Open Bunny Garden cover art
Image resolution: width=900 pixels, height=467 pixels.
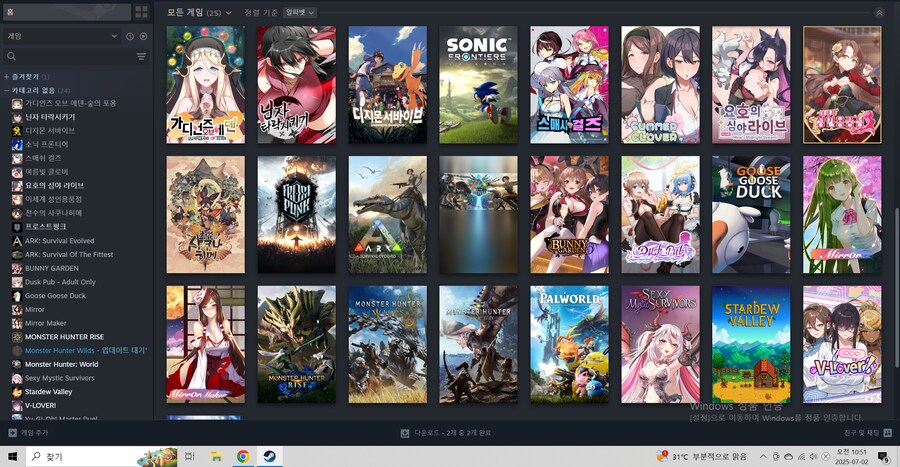(x=569, y=215)
